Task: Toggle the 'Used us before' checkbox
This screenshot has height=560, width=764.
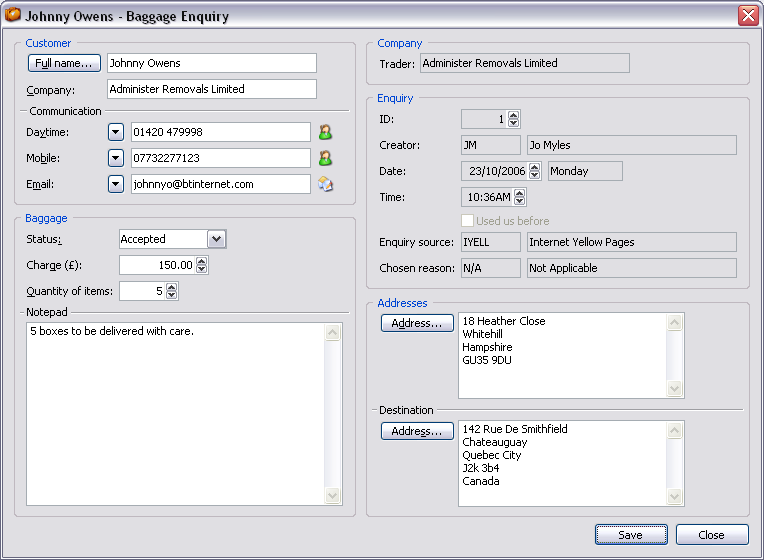Action: [x=467, y=220]
